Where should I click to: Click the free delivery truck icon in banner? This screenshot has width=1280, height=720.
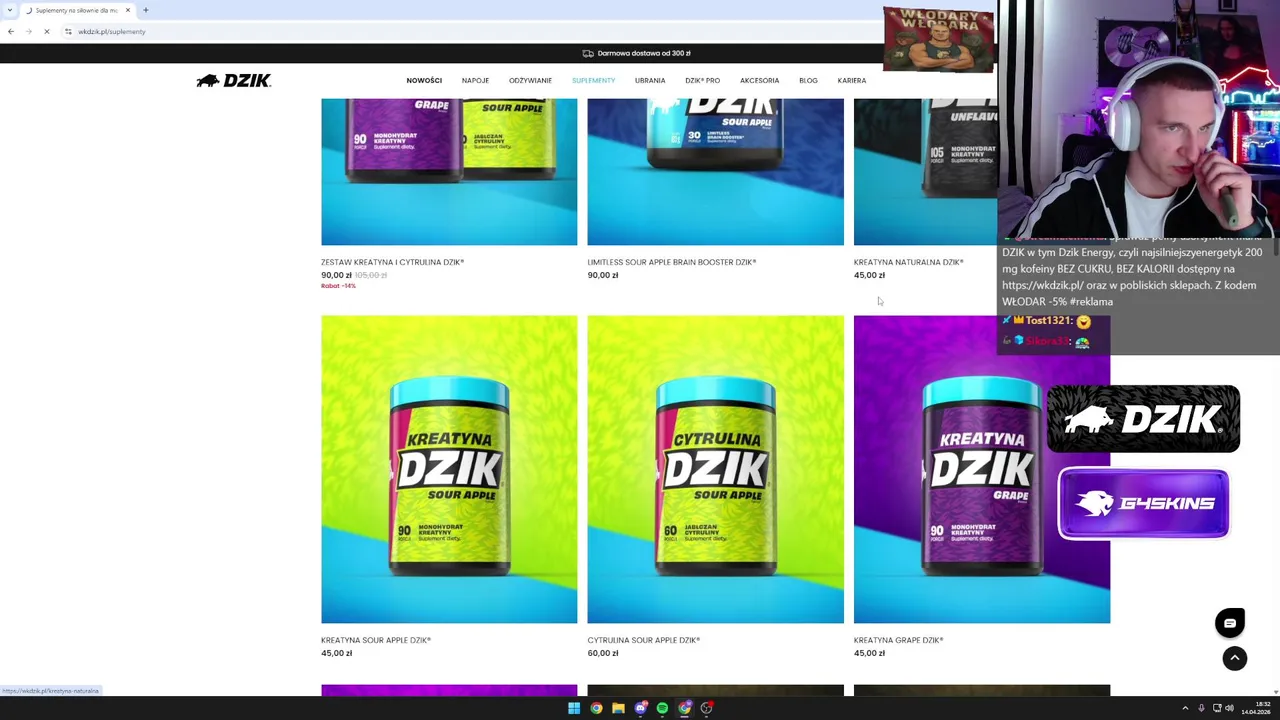click(588, 53)
